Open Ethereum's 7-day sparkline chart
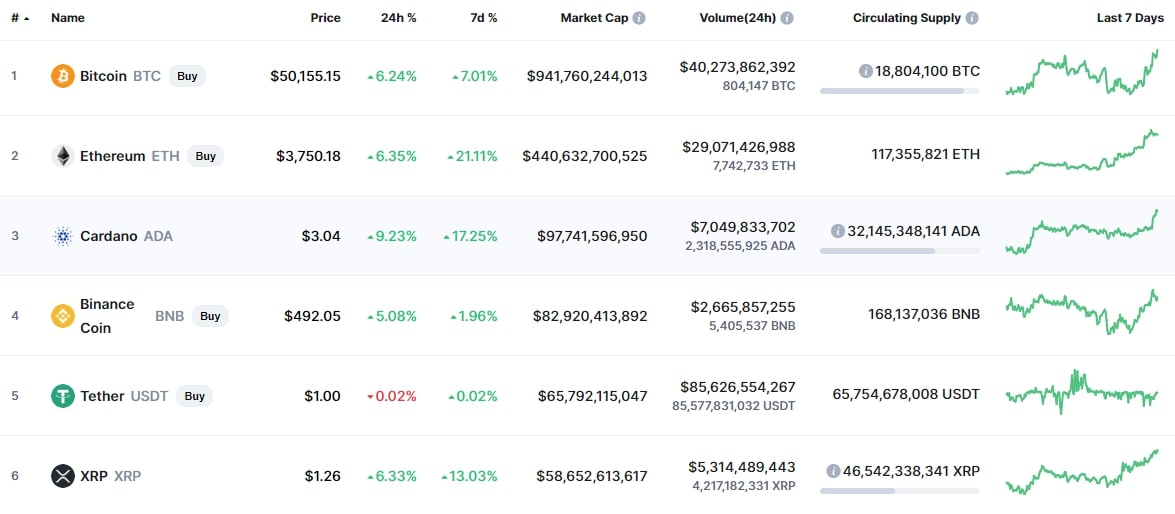The height and width of the screenshot is (514, 1175). click(1082, 152)
